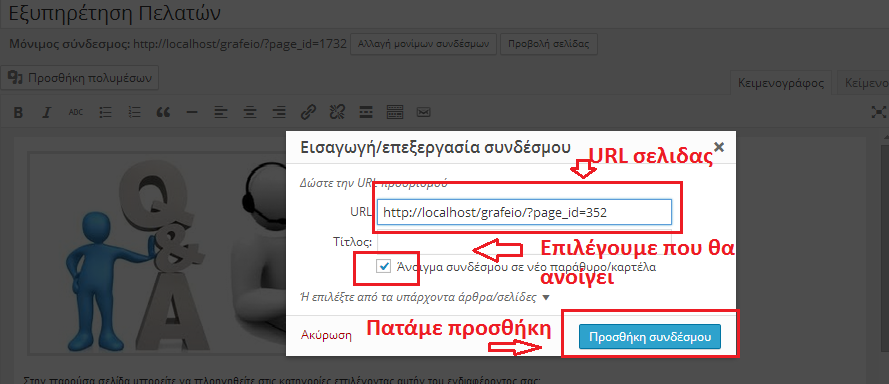Select the Τίτλος input field
The image size is (889, 384).
524,242
